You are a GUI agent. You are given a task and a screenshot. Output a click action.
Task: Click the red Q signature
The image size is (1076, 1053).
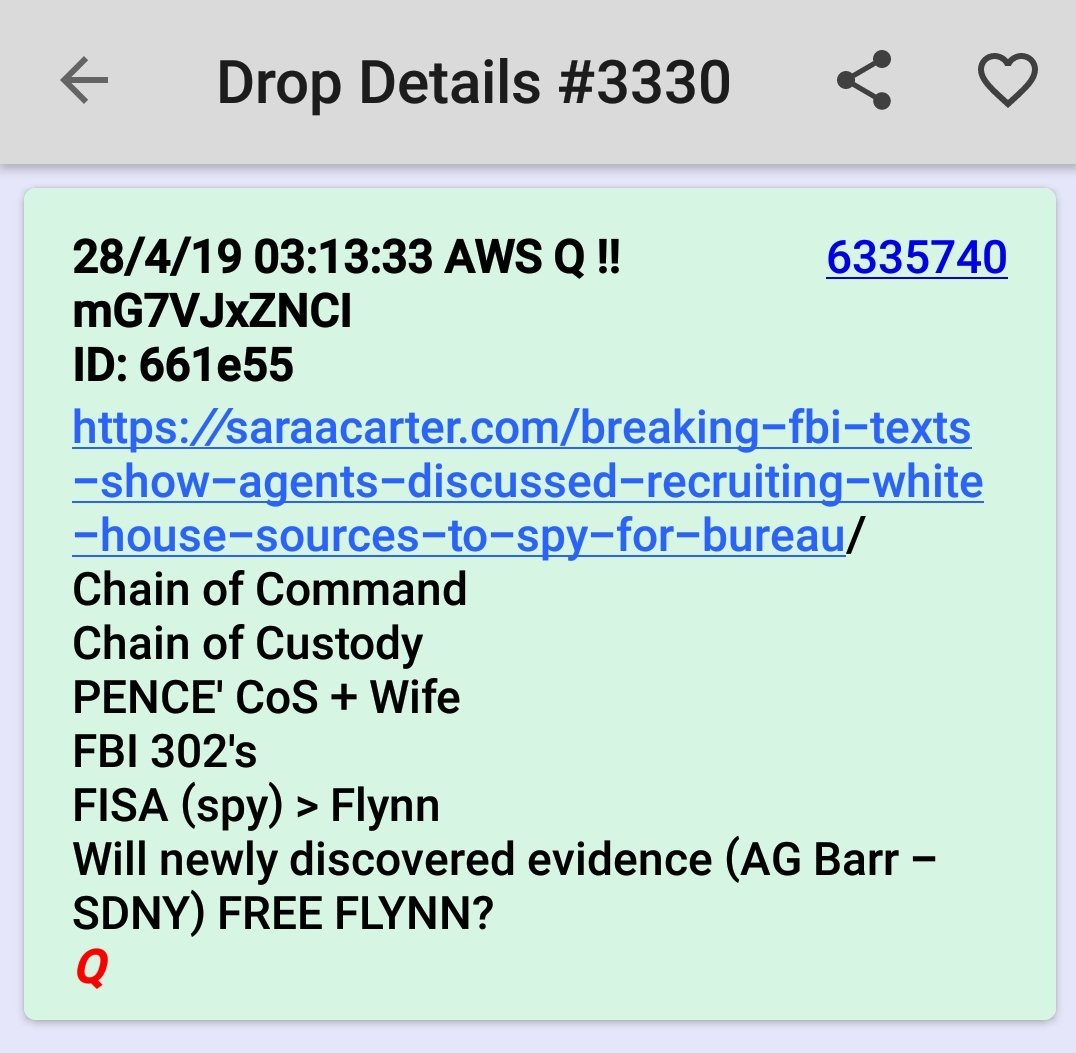coord(91,968)
